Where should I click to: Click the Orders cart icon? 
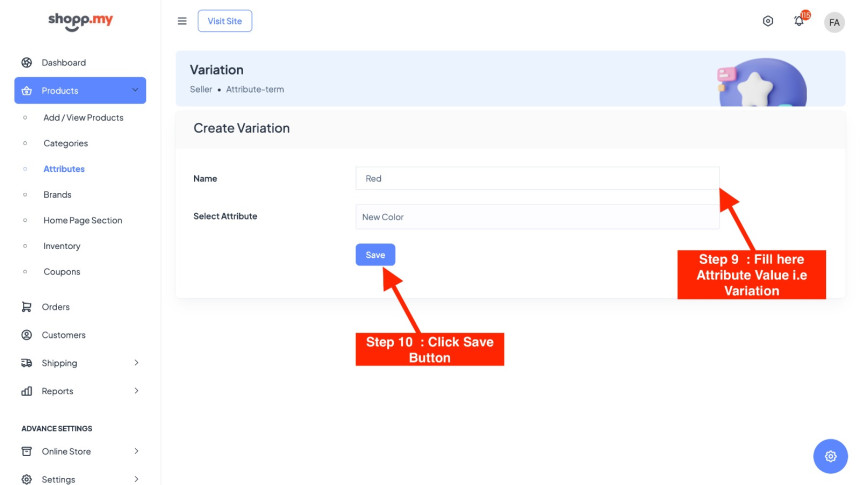27,307
